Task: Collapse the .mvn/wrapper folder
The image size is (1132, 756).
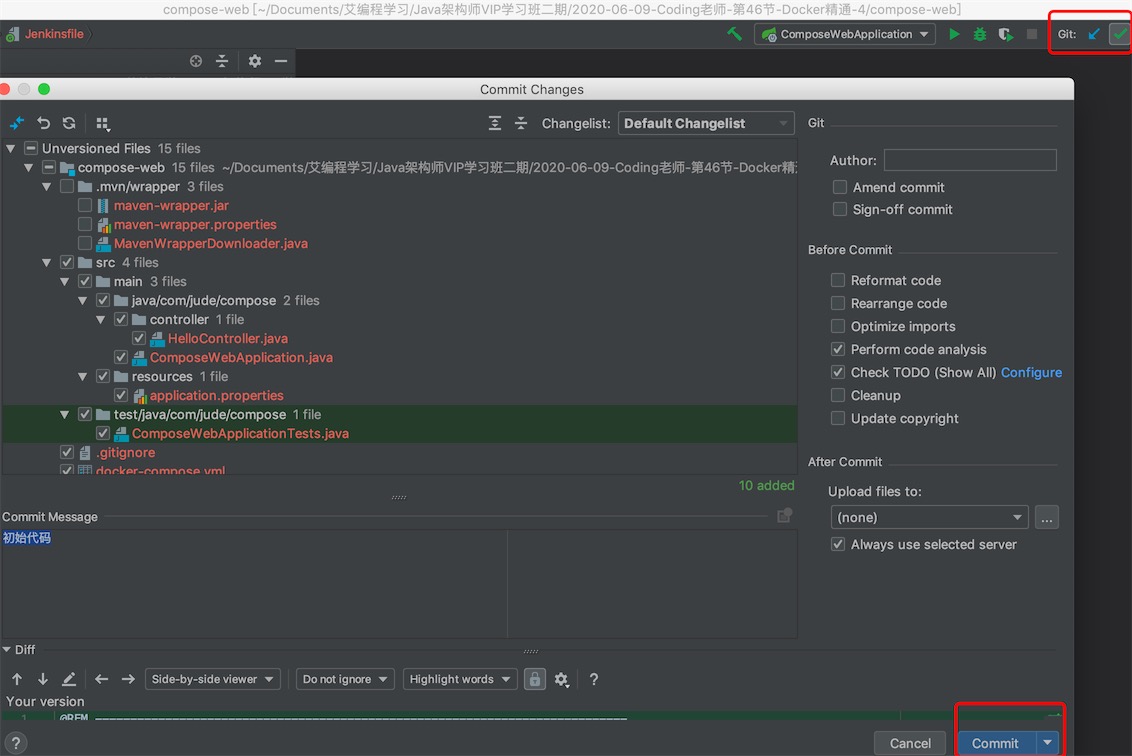Action: tap(47, 187)
